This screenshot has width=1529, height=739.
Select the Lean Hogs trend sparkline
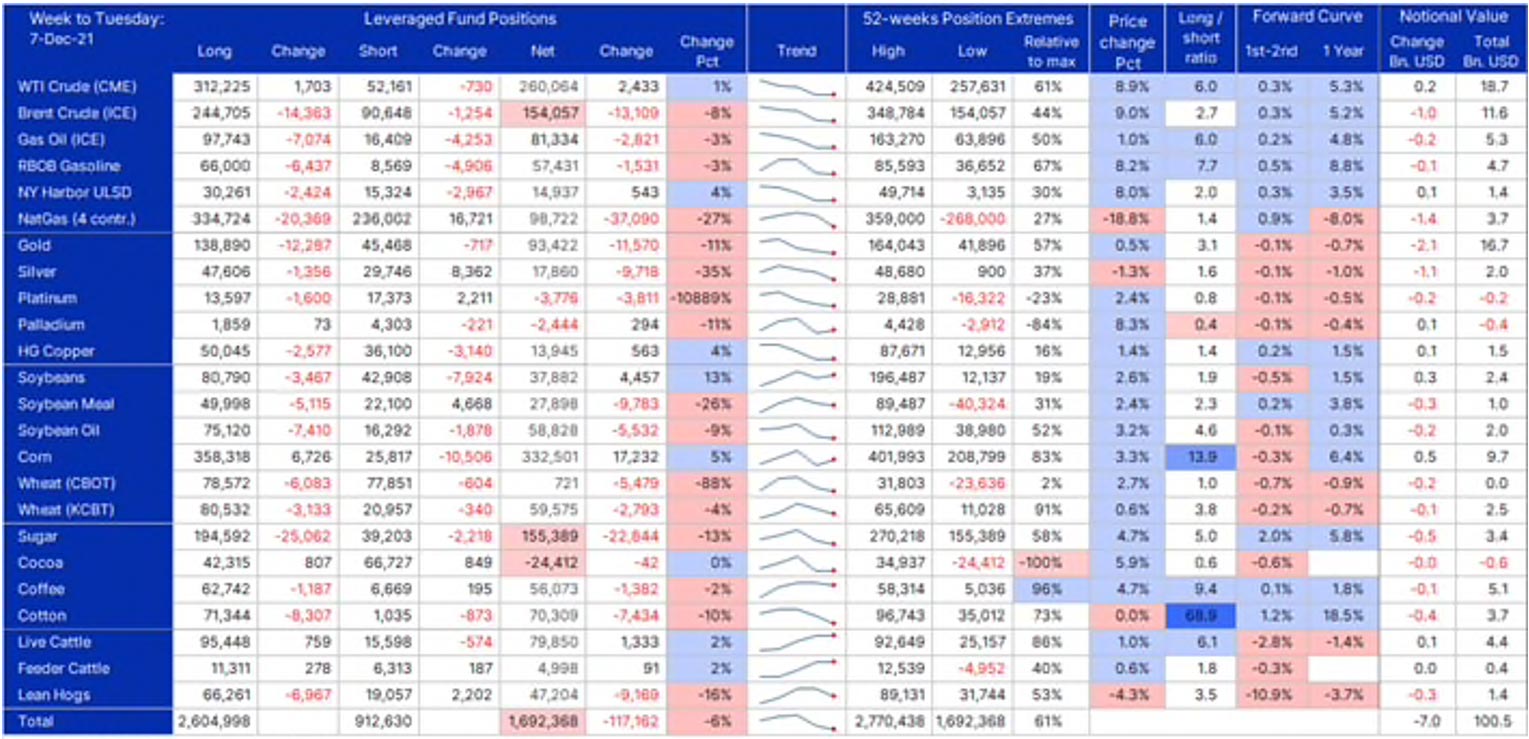796,695
